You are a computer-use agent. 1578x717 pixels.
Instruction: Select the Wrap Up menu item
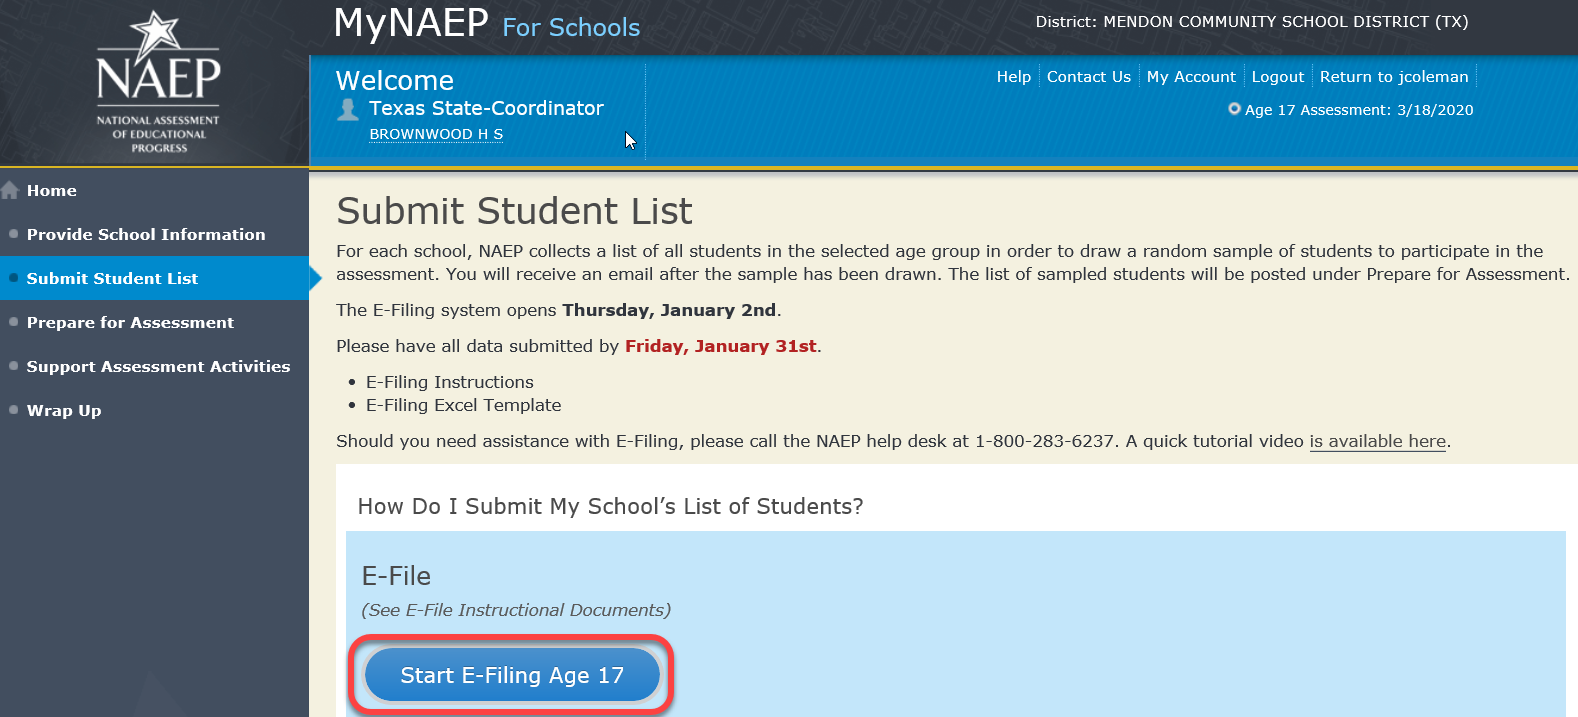[64, 410]
